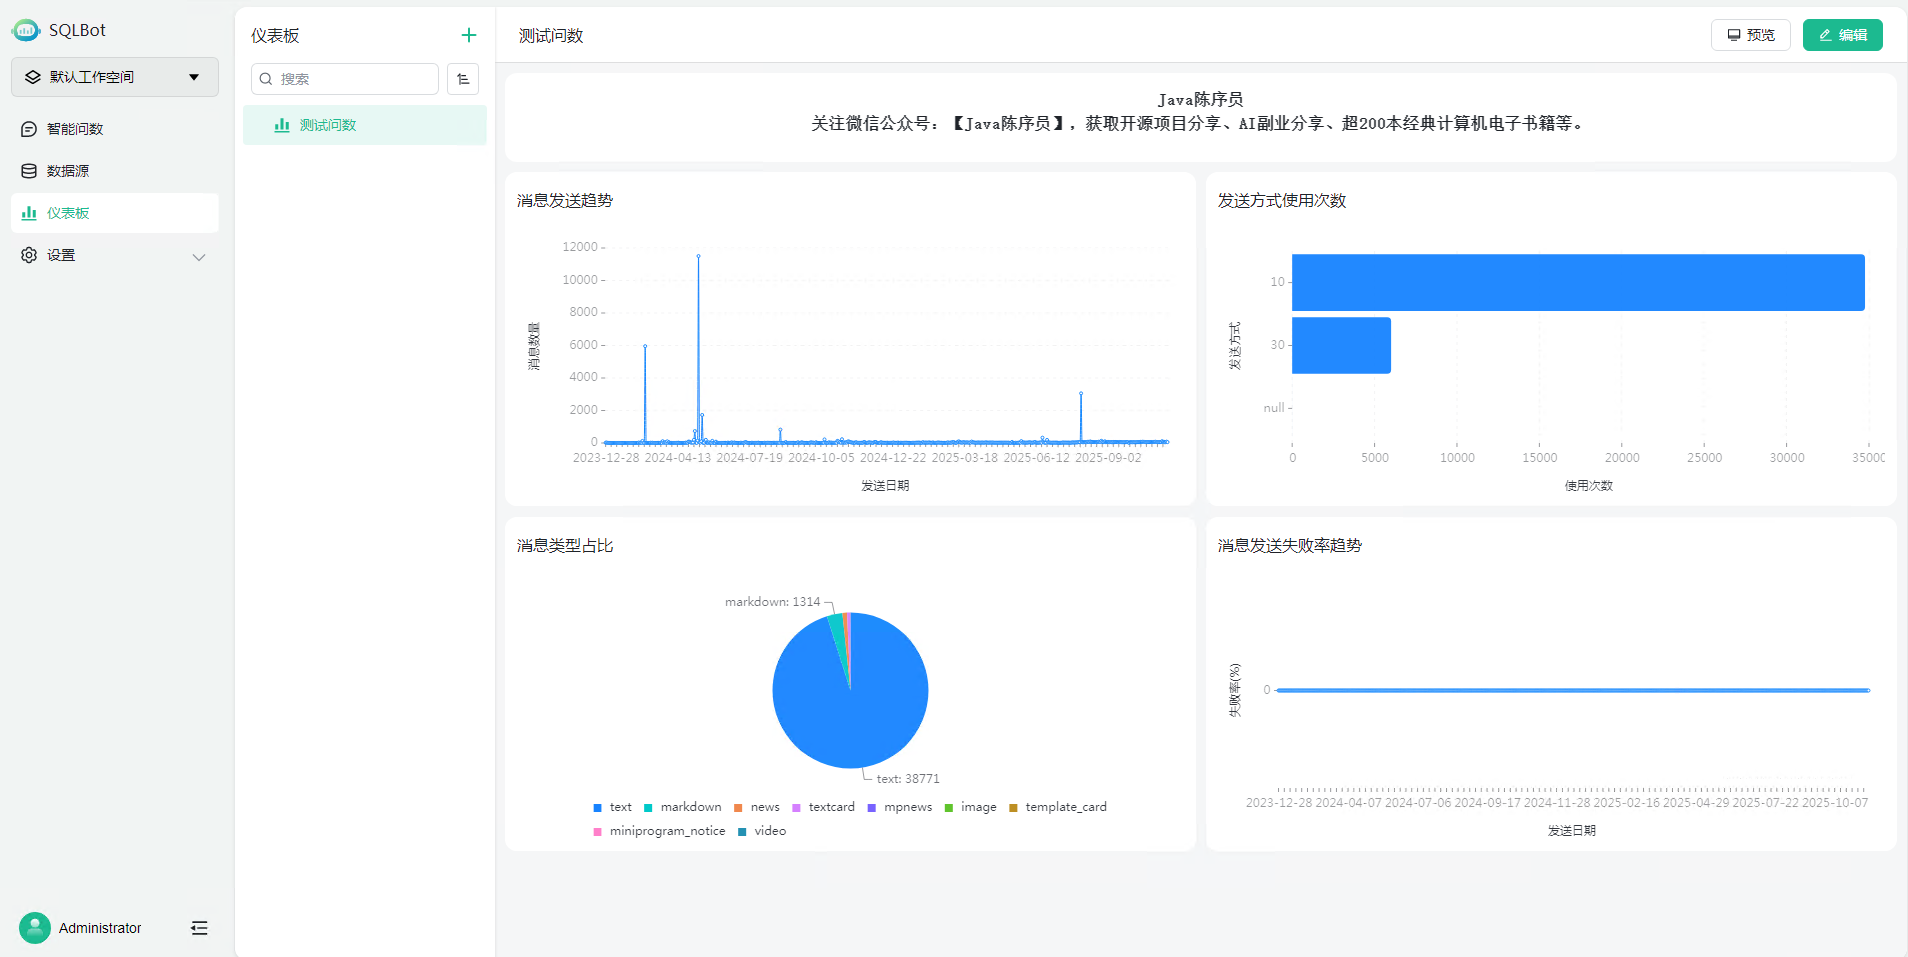Viewport: 1908px width, 957px height.
Task: Click the dashboard list sort icon
Action: click(x=463, y=79)
